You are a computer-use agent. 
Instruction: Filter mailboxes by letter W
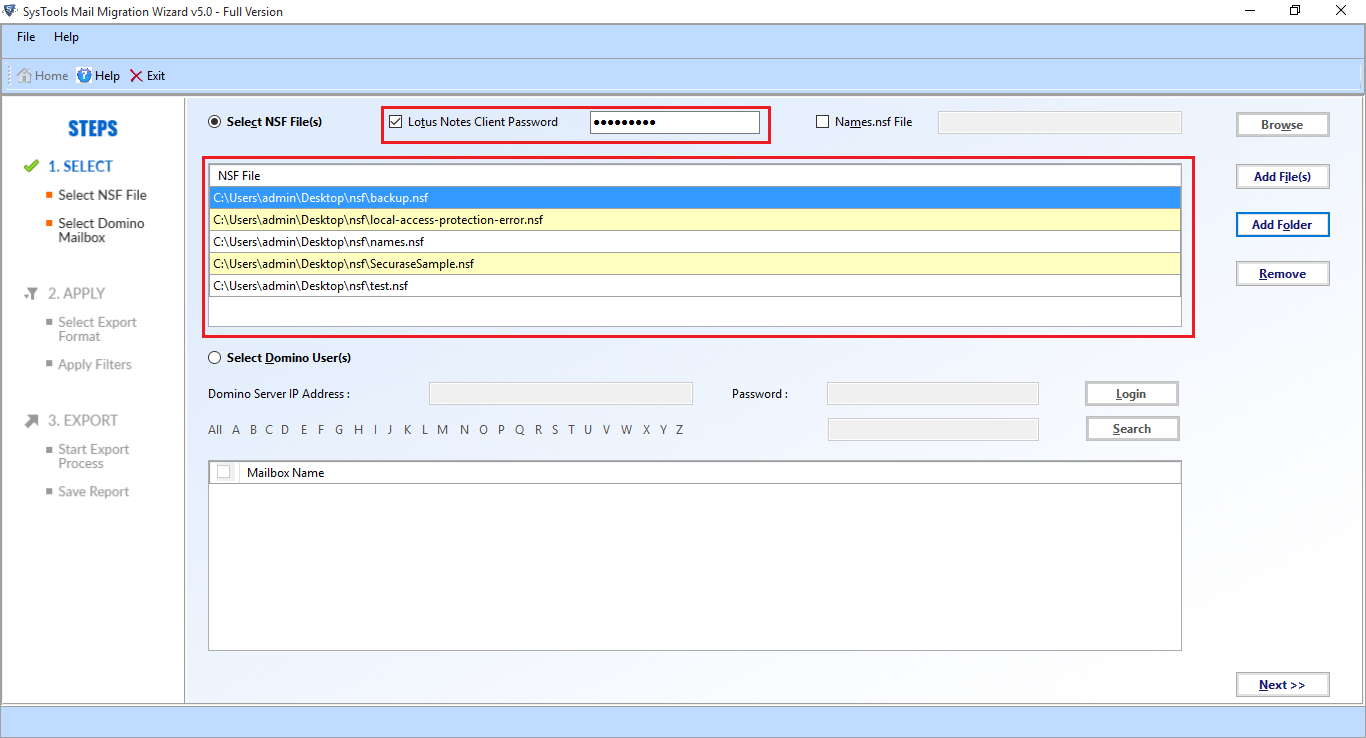626,430
